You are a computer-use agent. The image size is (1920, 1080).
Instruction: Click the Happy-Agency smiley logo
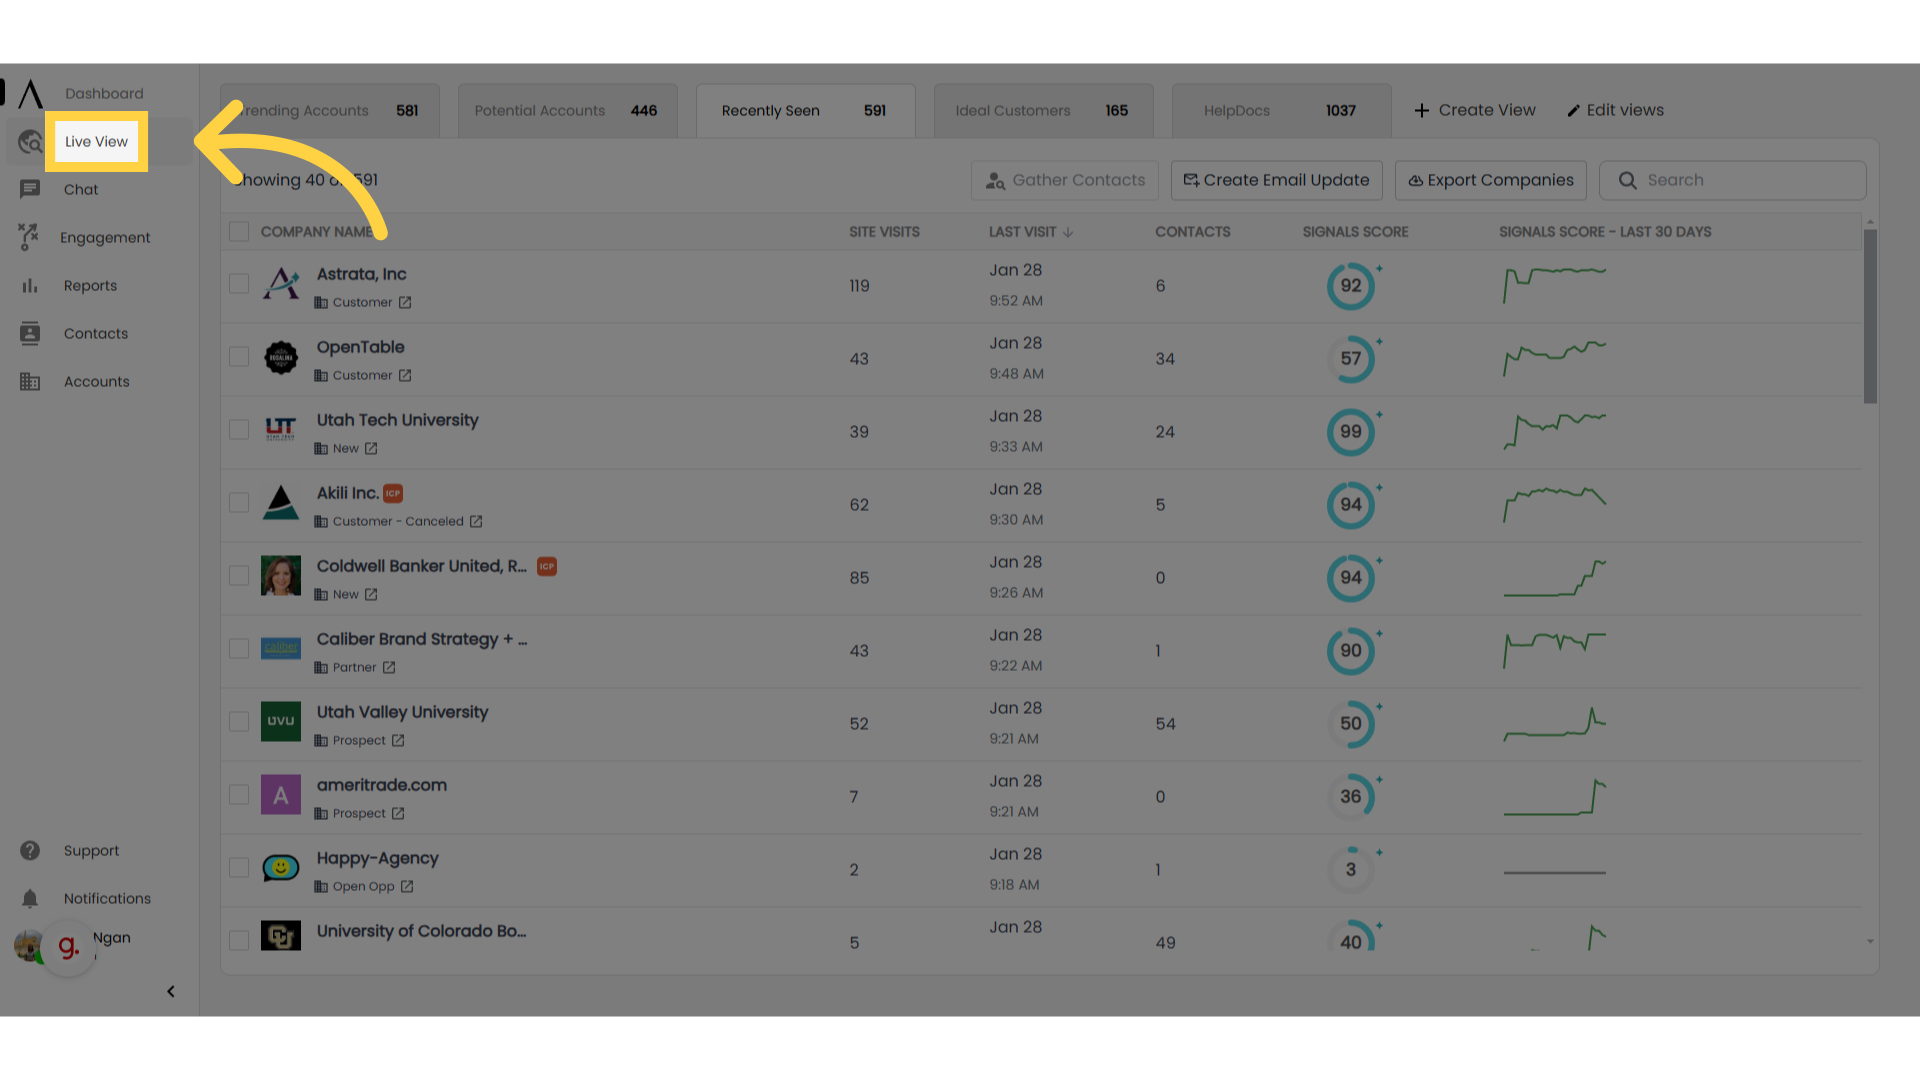(281, 867)
